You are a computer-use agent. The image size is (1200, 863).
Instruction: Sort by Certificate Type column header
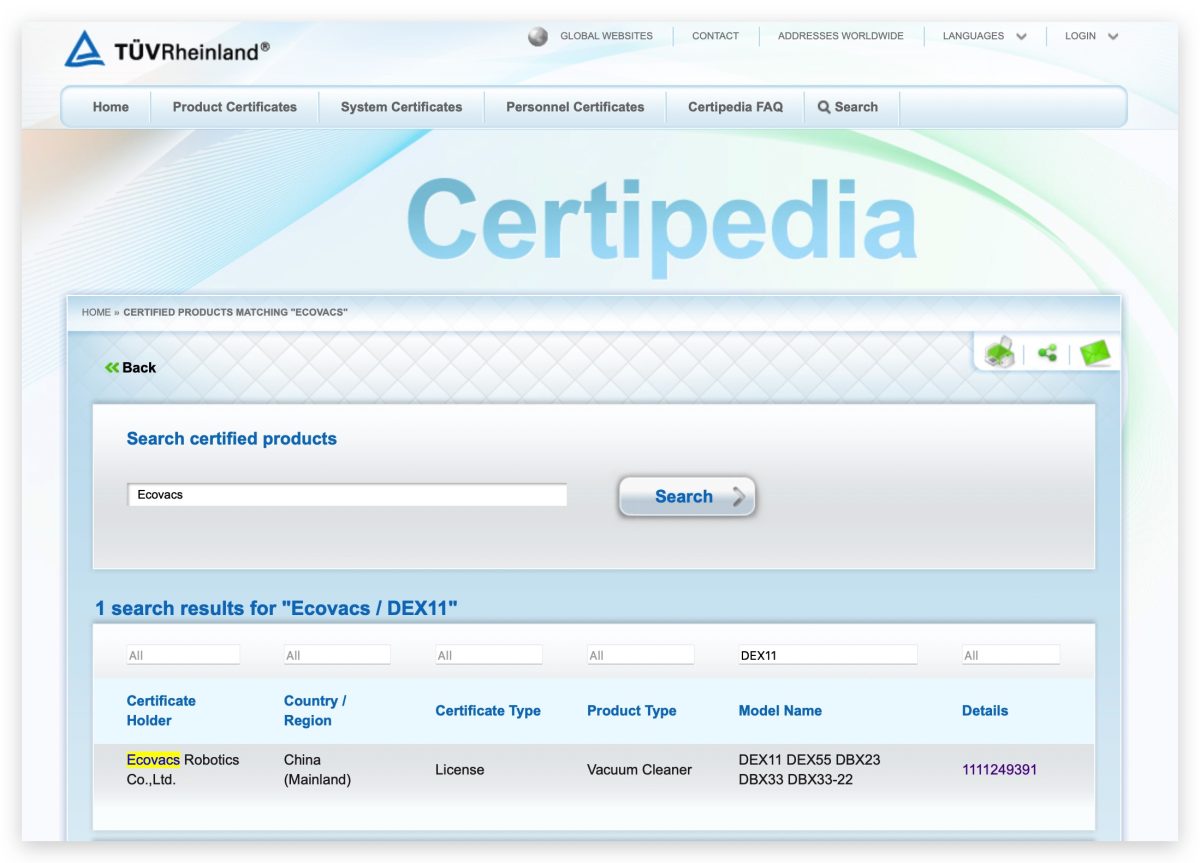tap(488, 711)
